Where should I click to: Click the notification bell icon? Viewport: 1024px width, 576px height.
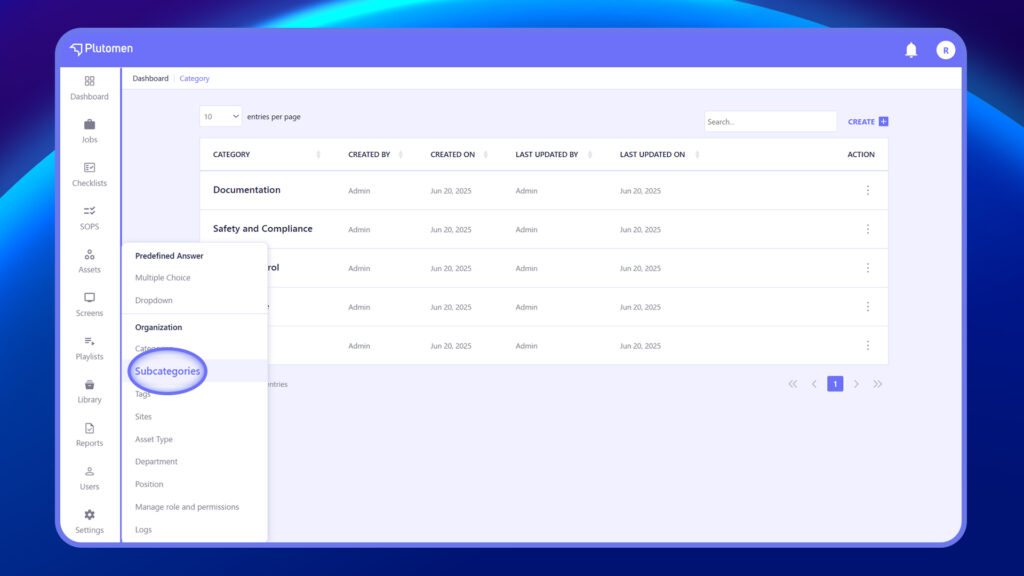pyautogui.click(x=911, y=50)
